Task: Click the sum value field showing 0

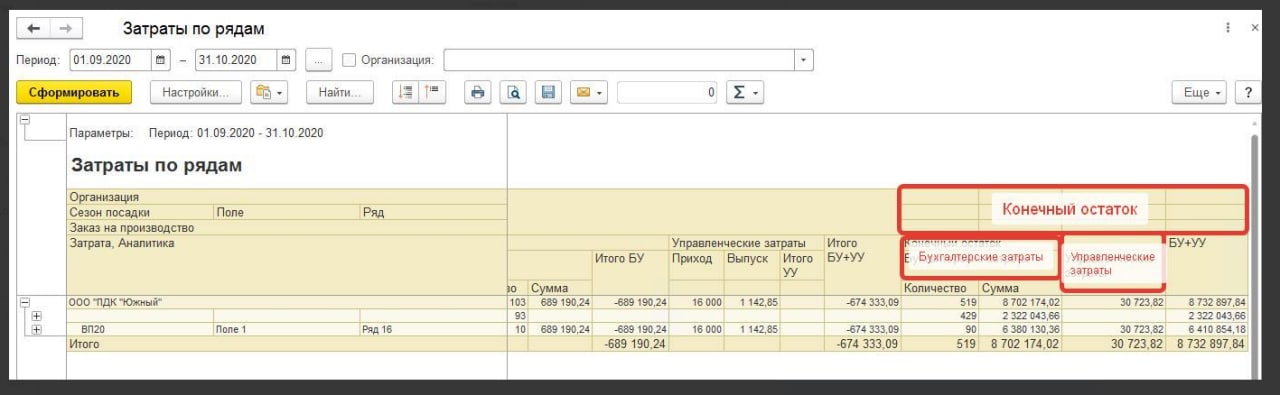Action: point(668,92)
